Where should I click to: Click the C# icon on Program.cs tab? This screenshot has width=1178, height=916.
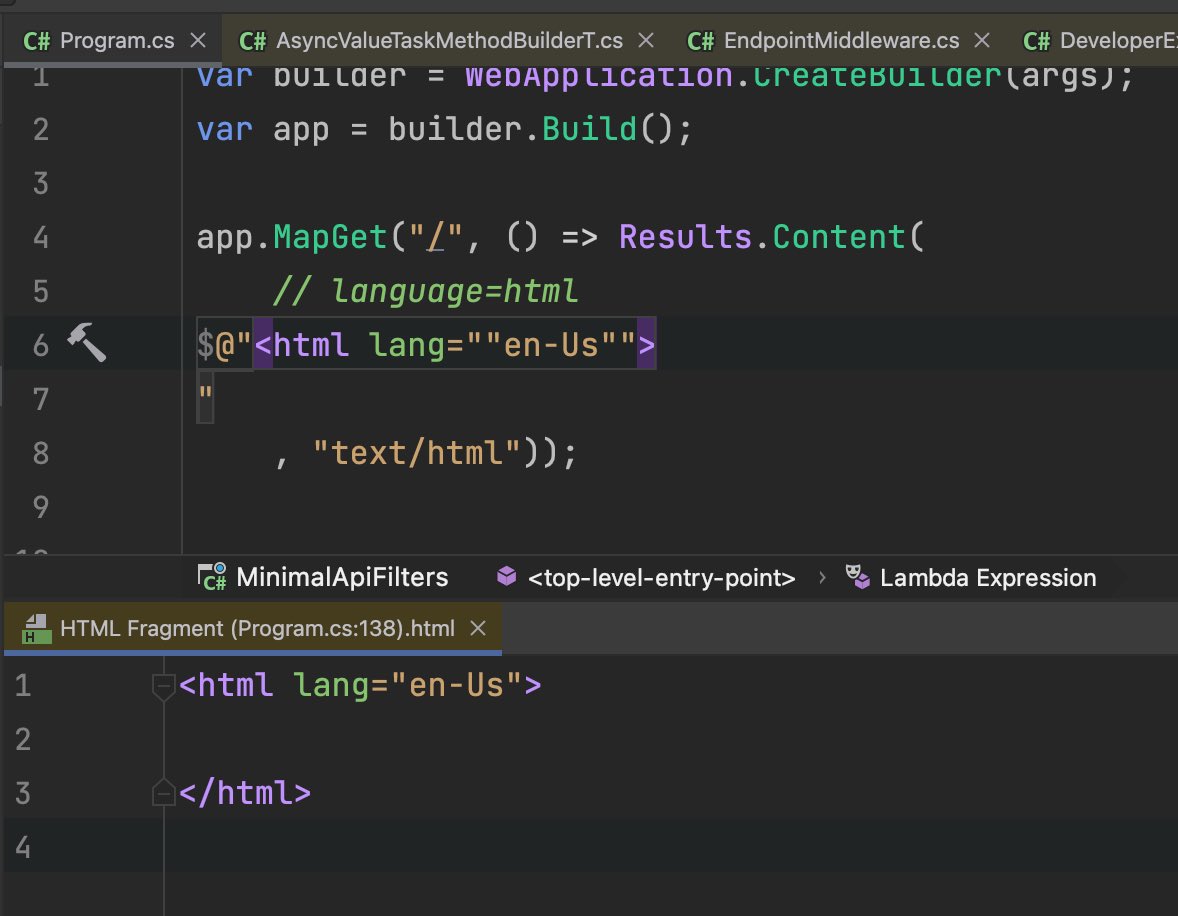[x=37, y=41]
